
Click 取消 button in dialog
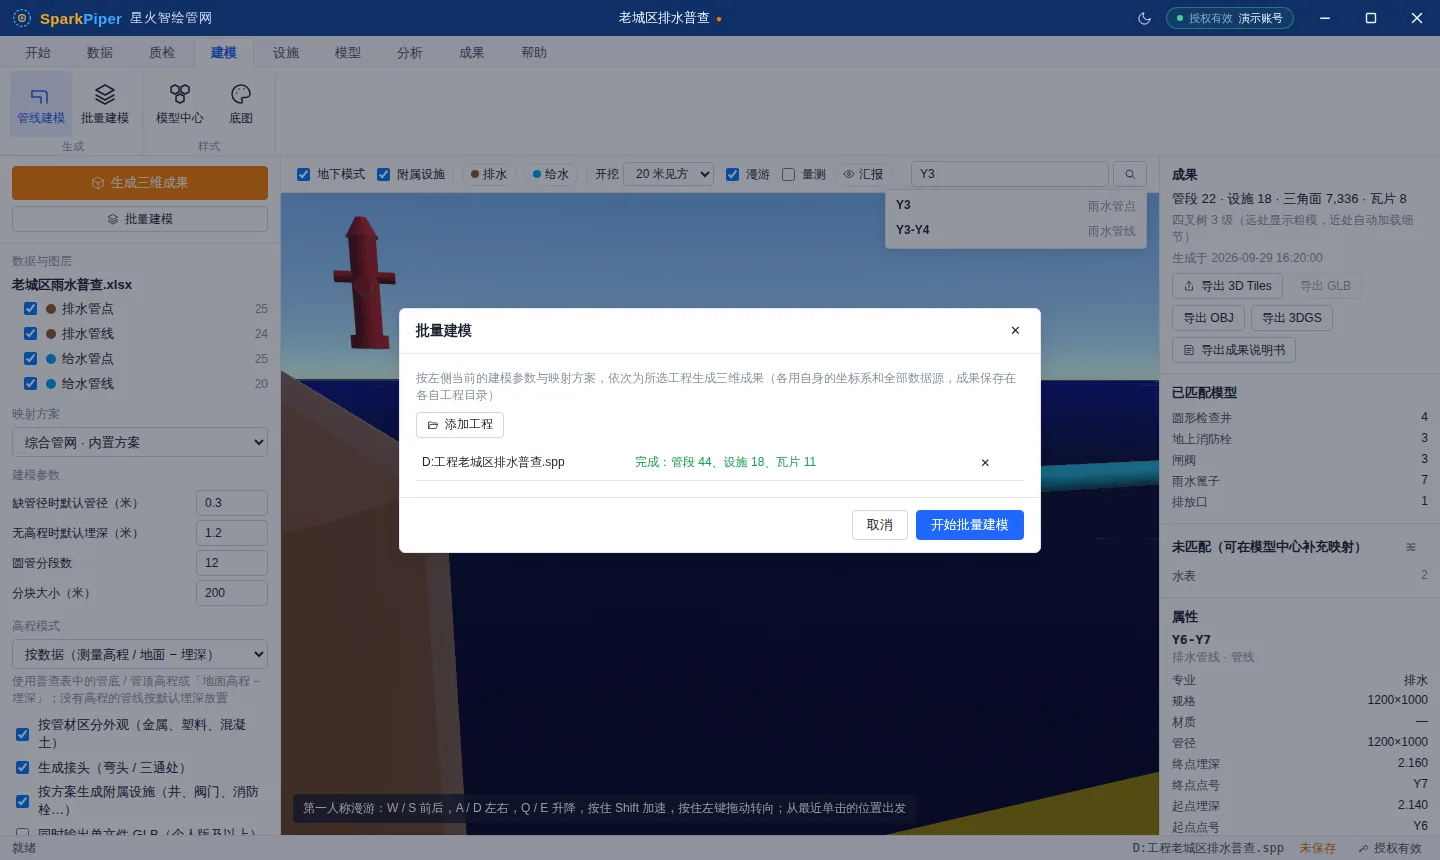[880, 525]
